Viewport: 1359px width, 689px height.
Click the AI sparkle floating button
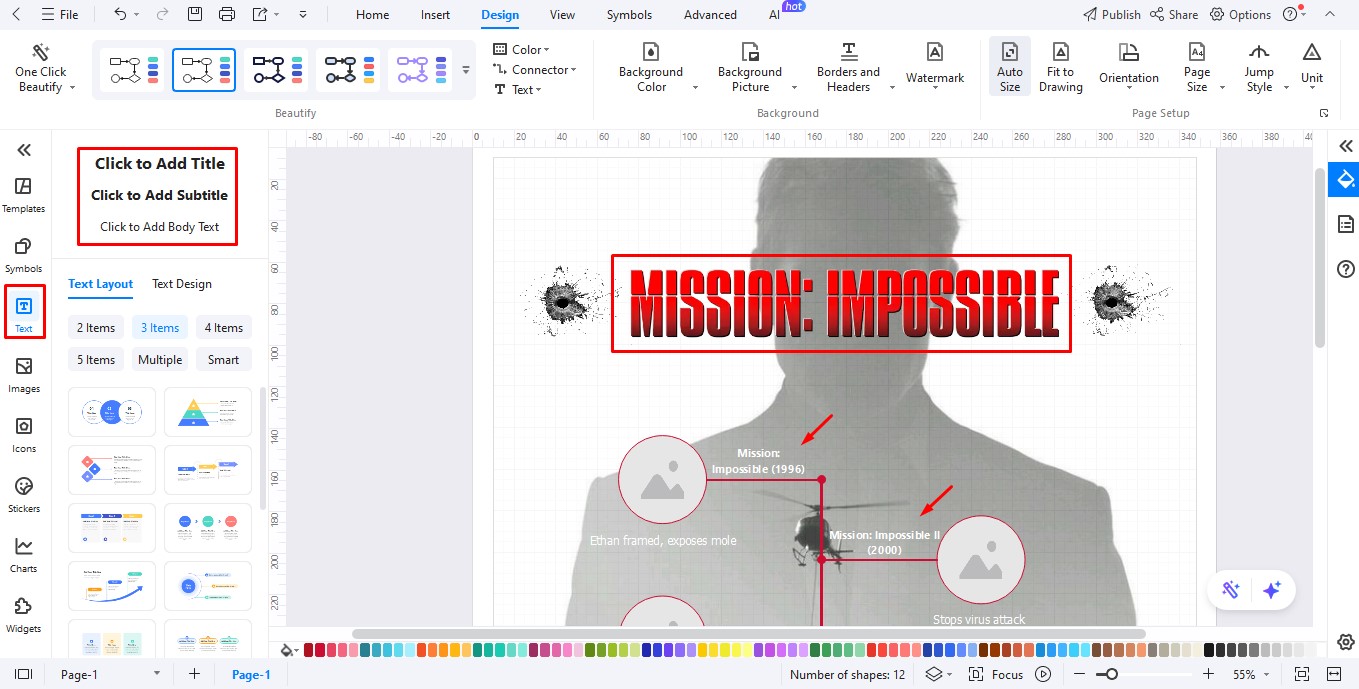(x=1272, y=590)
